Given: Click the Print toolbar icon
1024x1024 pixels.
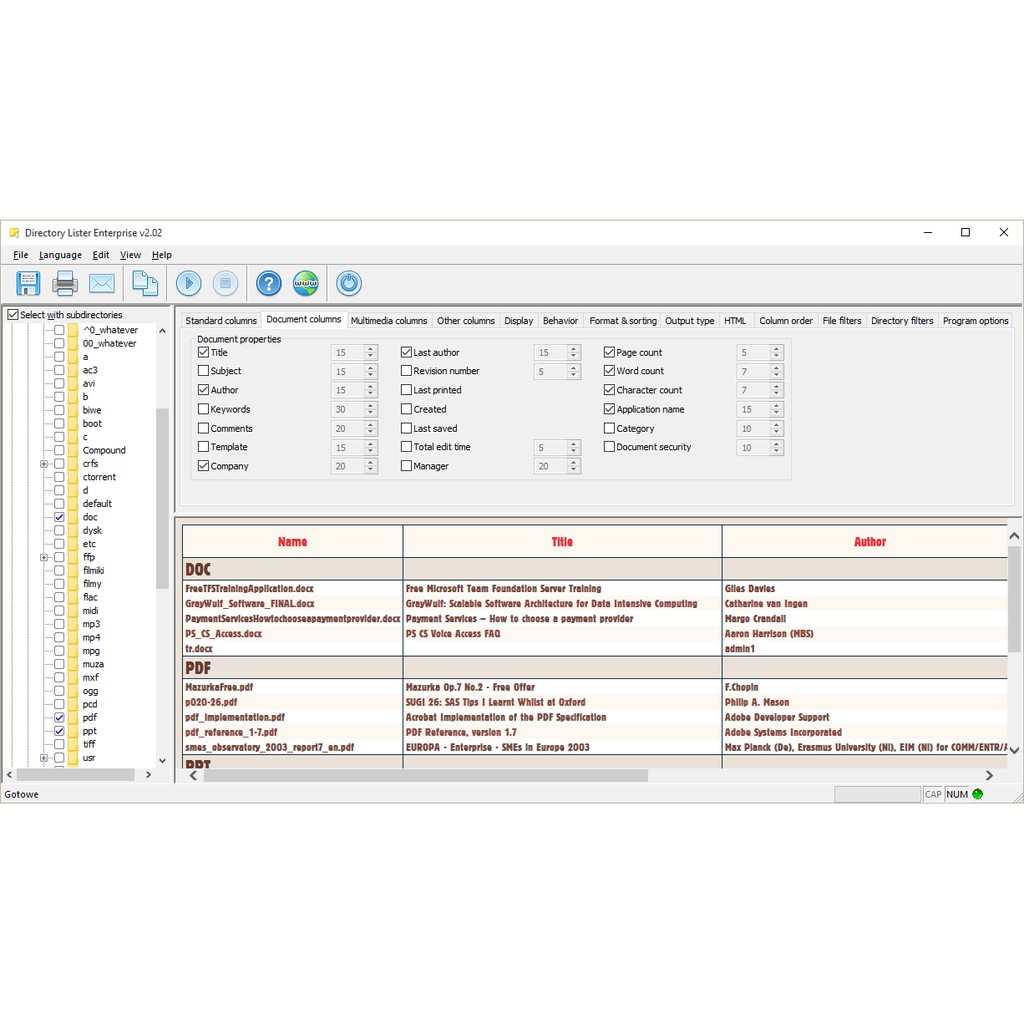Looking at the screenshot, I should click(x=65, y=283).
